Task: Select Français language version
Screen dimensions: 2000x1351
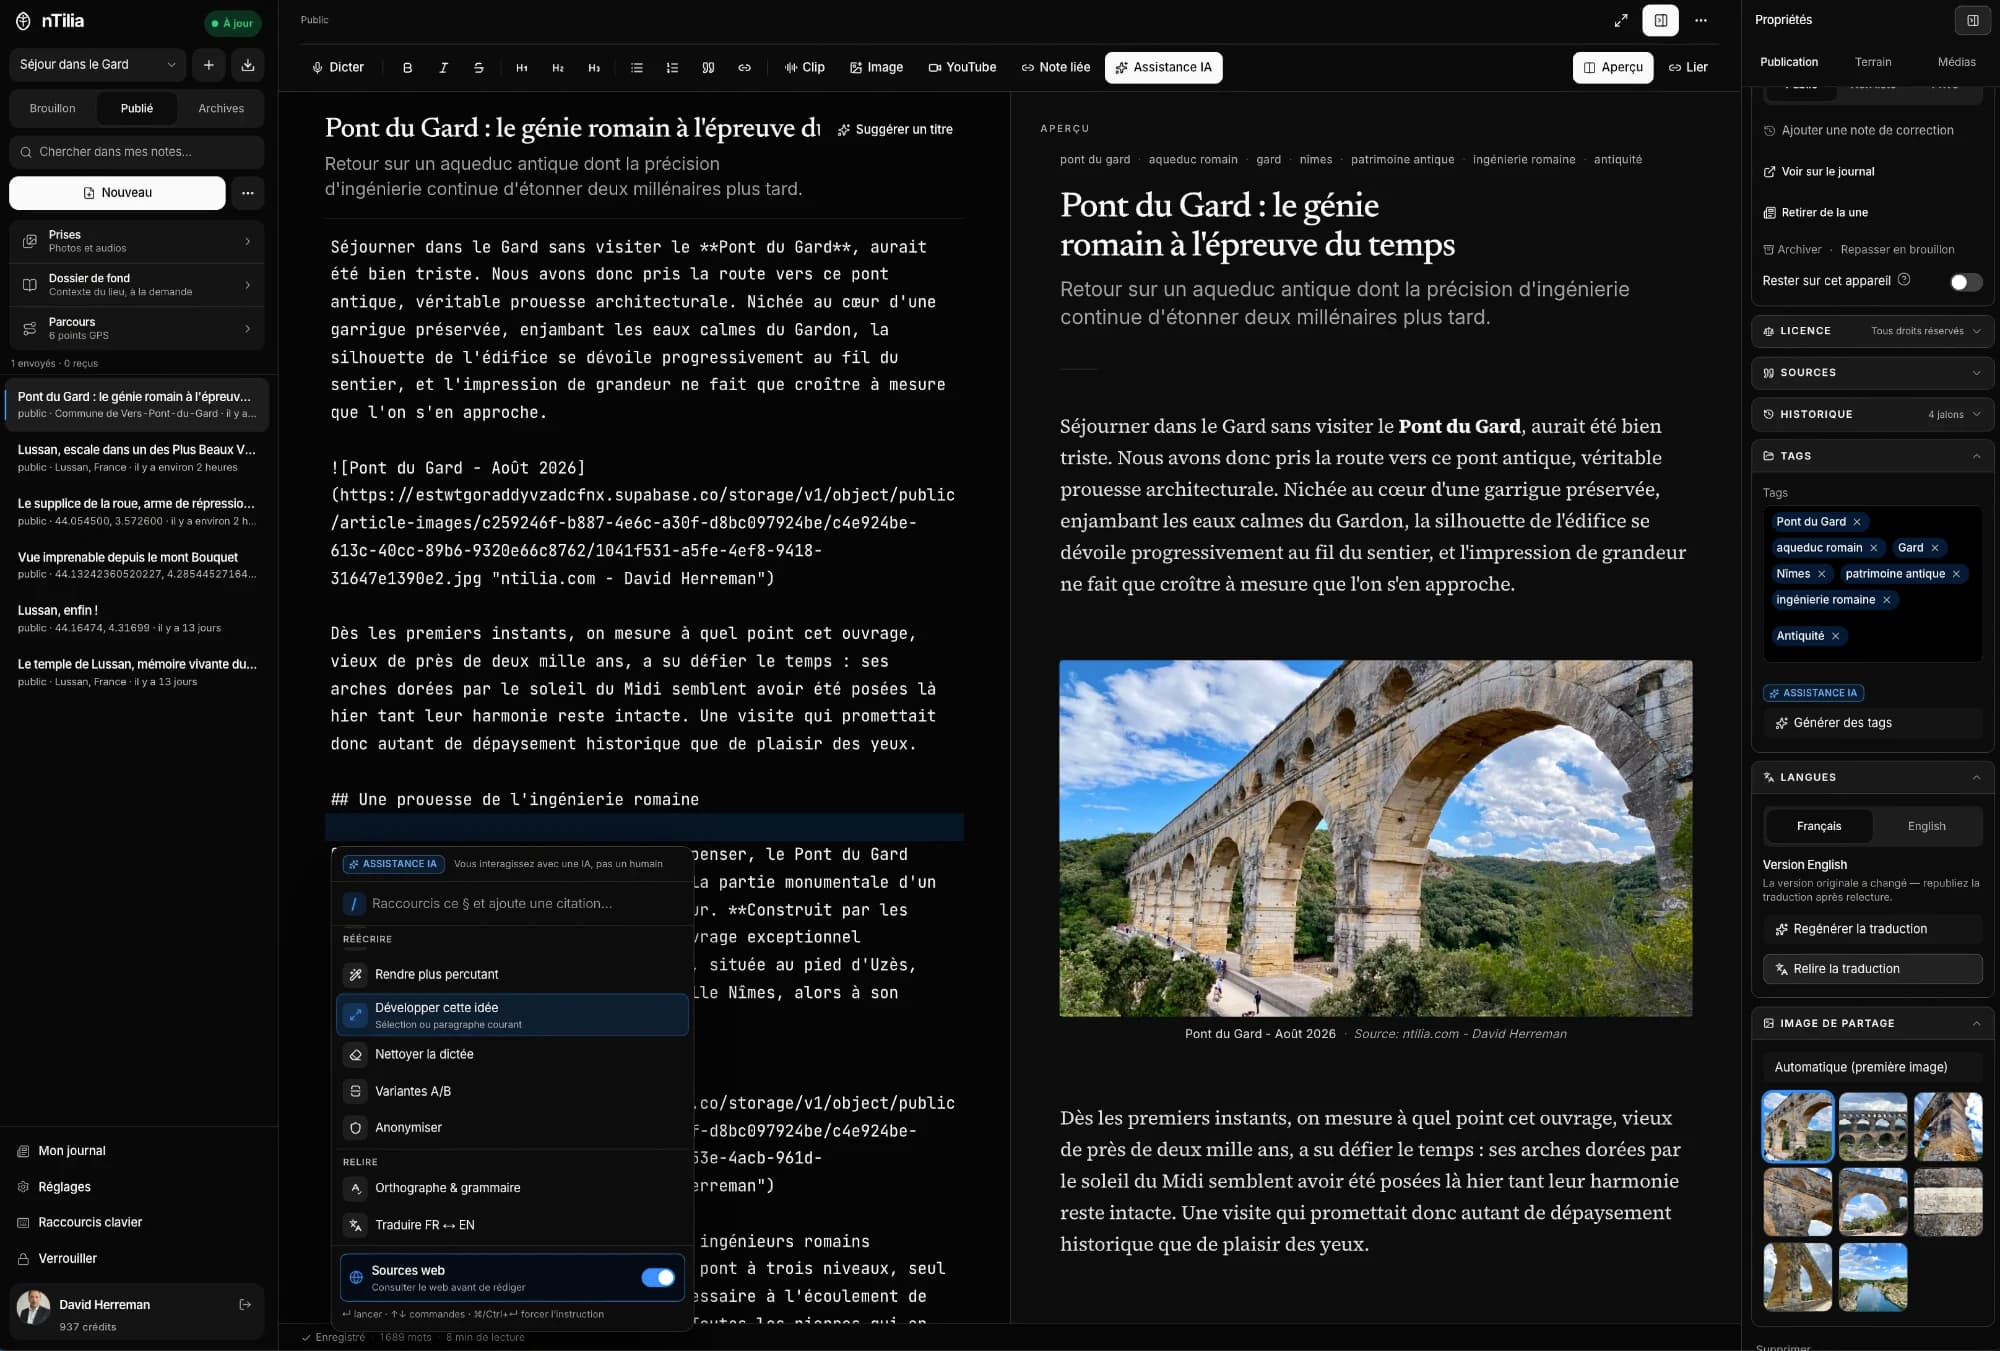Action: tap(1818, 826)
